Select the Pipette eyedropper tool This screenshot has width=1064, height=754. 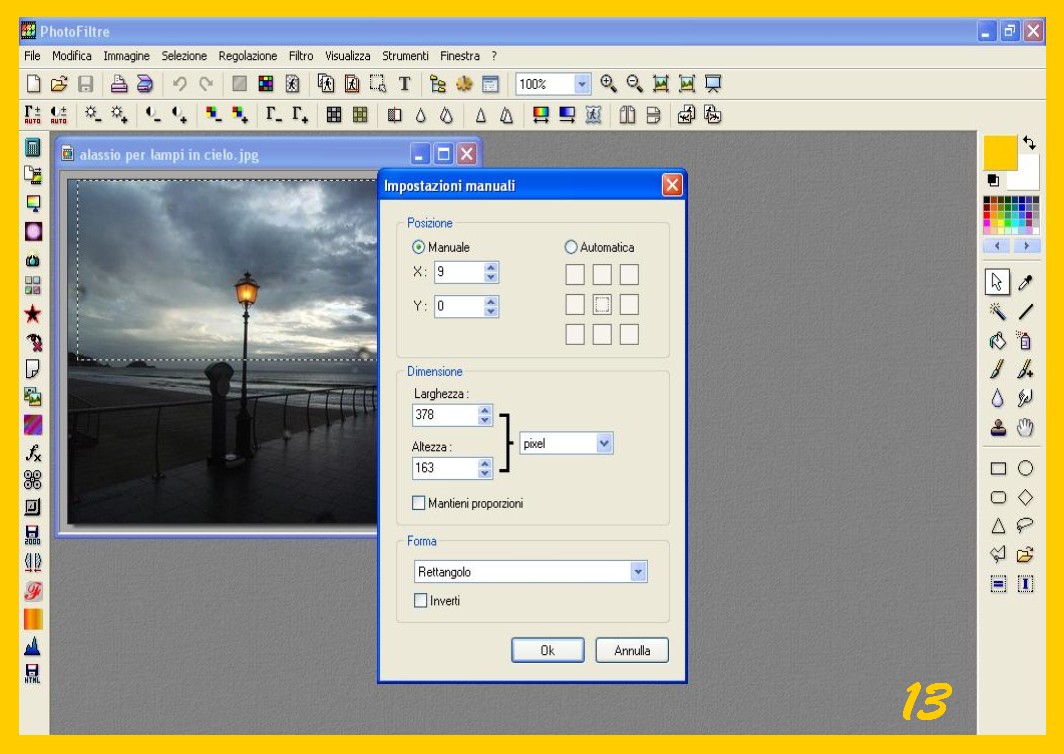[x=1025, y=284]
